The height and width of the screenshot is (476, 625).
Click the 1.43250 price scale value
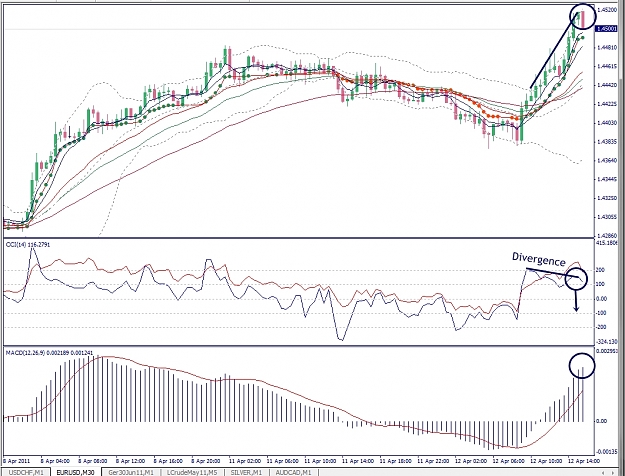[606, 198]
